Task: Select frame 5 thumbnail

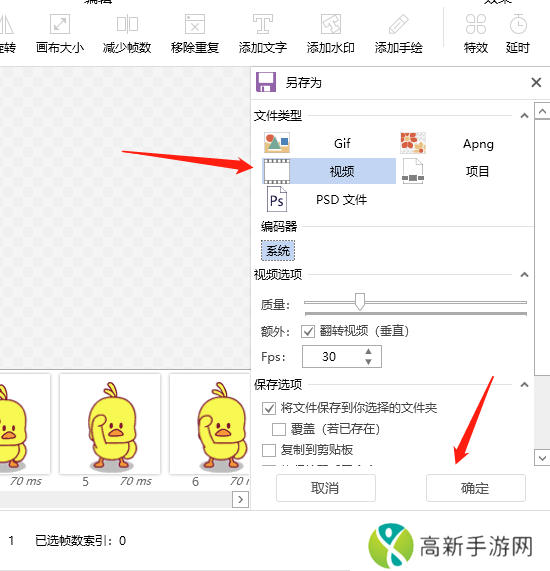Action: 110,424
